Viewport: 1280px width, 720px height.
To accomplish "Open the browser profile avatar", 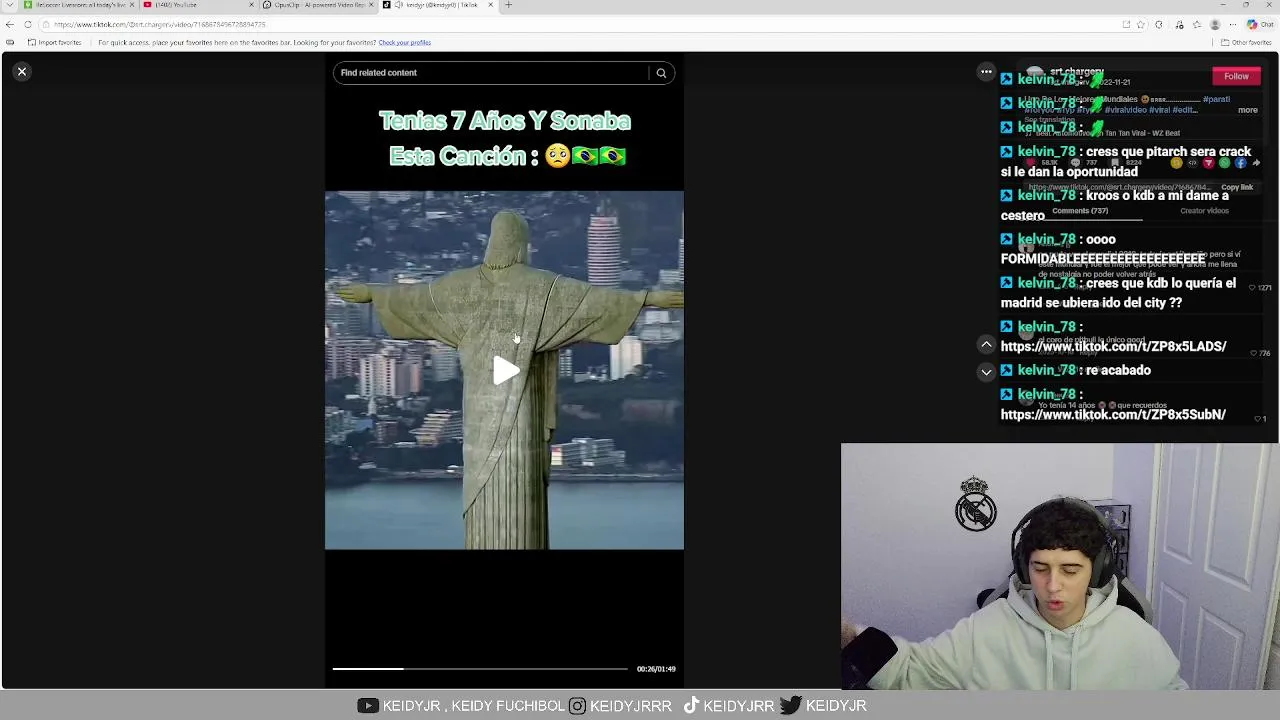I will point(1215,24).
